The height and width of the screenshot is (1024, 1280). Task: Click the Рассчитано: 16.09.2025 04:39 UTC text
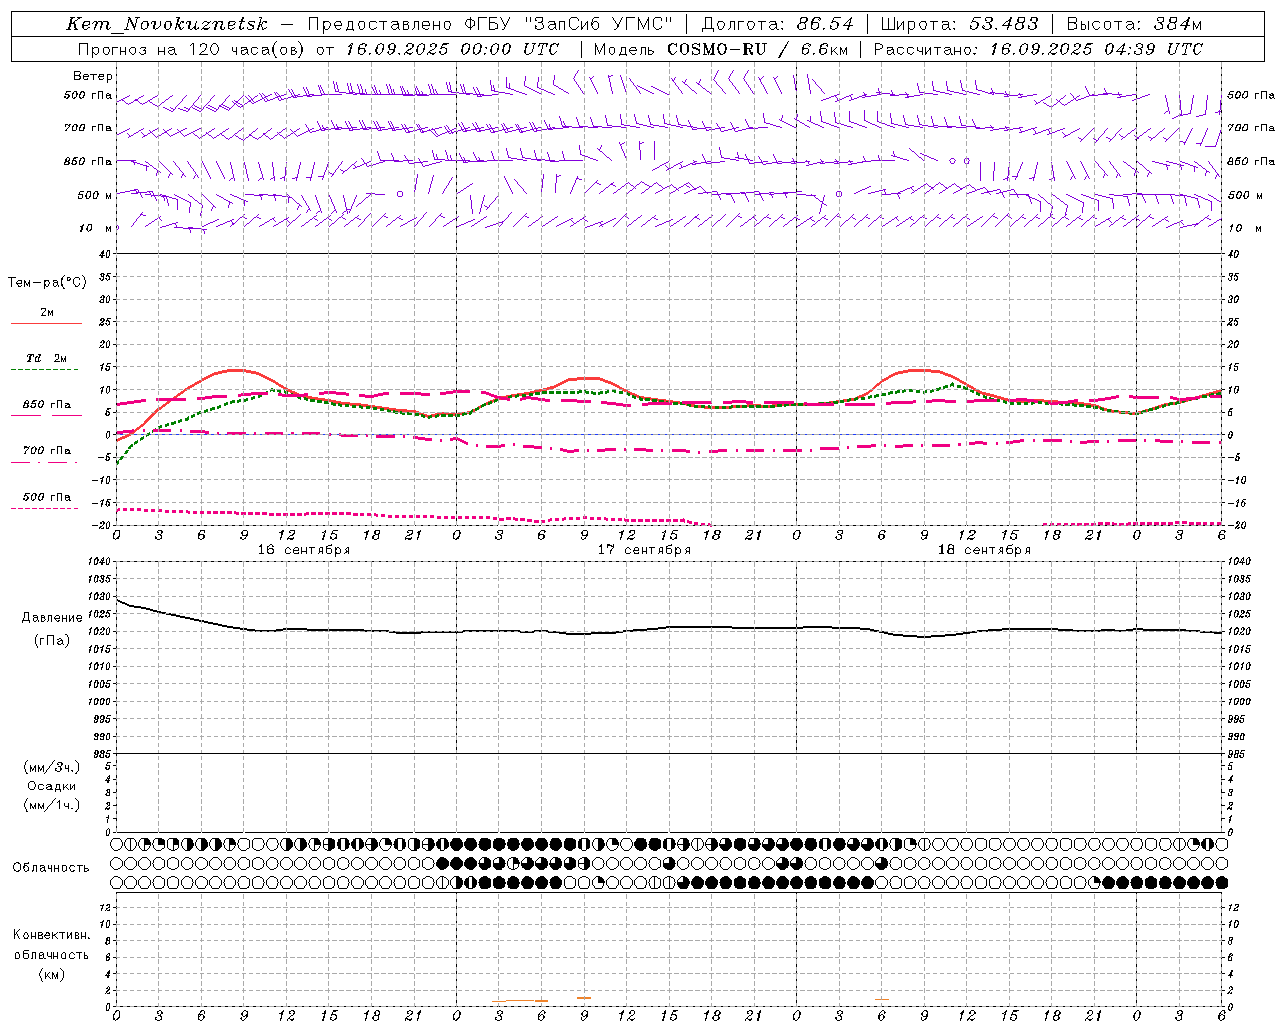pos(1038,49)
